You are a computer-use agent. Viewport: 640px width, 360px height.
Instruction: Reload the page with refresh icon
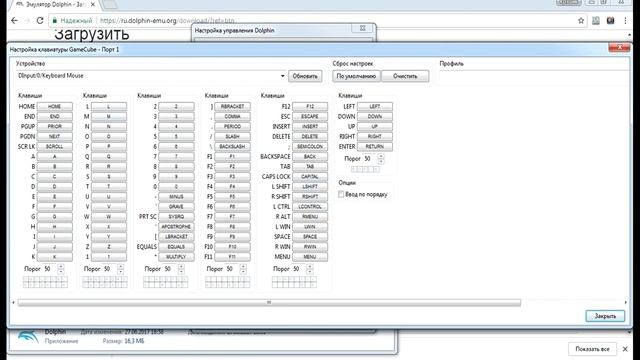pos(40,20)
